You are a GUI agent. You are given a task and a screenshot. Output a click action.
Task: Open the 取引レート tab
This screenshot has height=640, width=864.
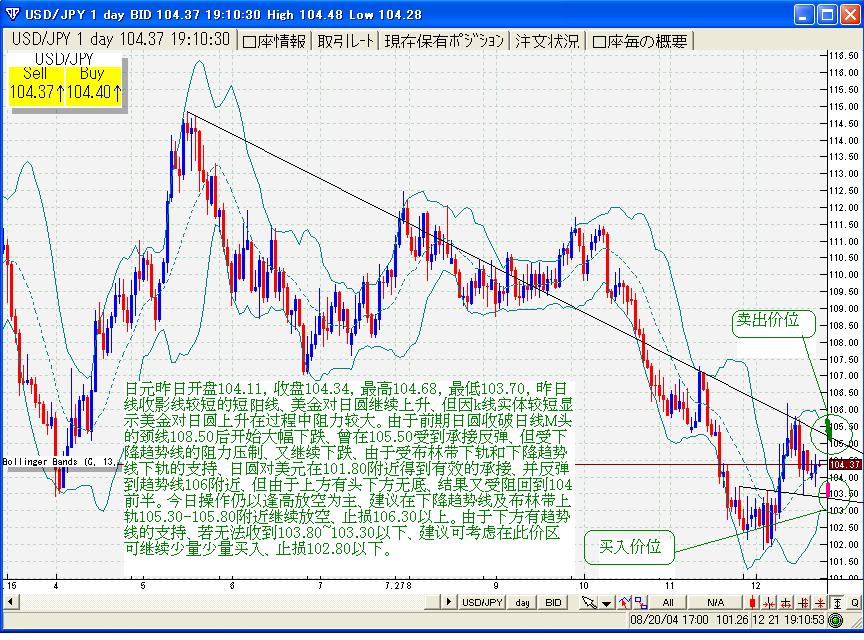tap(345, 41)
